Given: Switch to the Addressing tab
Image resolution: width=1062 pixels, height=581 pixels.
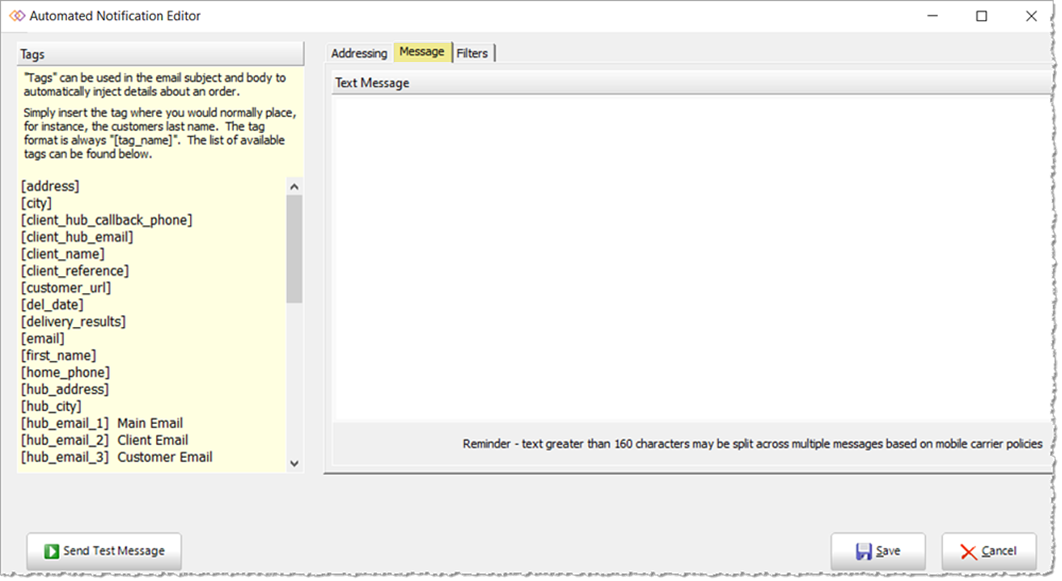Looking at the screenshot, I should pyautogui.click(x=359, y=53).
